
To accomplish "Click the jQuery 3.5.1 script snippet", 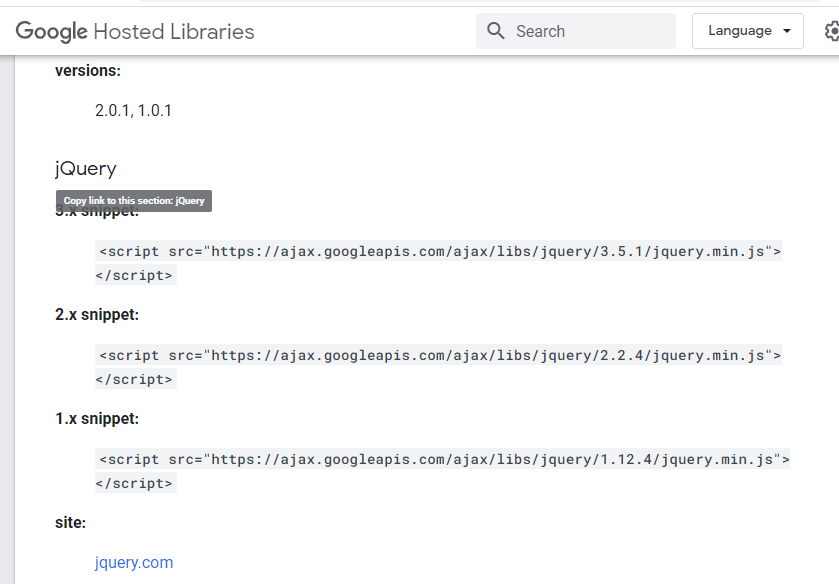I will click(438, 263).
